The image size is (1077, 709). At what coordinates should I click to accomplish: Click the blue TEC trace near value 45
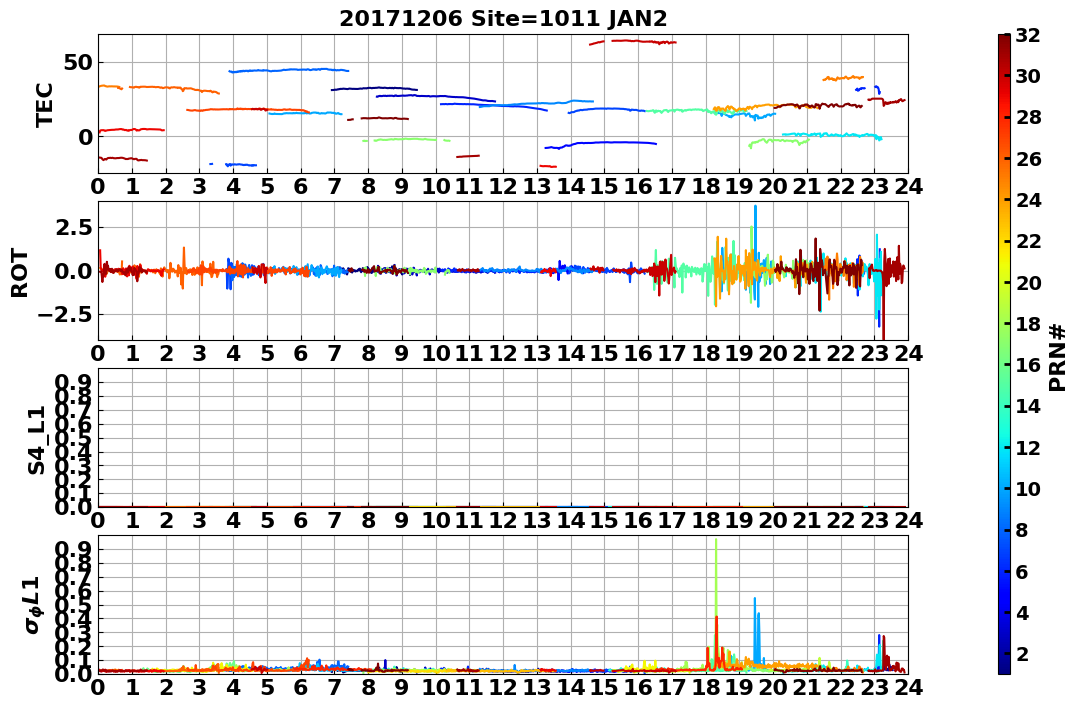[288, 70]
